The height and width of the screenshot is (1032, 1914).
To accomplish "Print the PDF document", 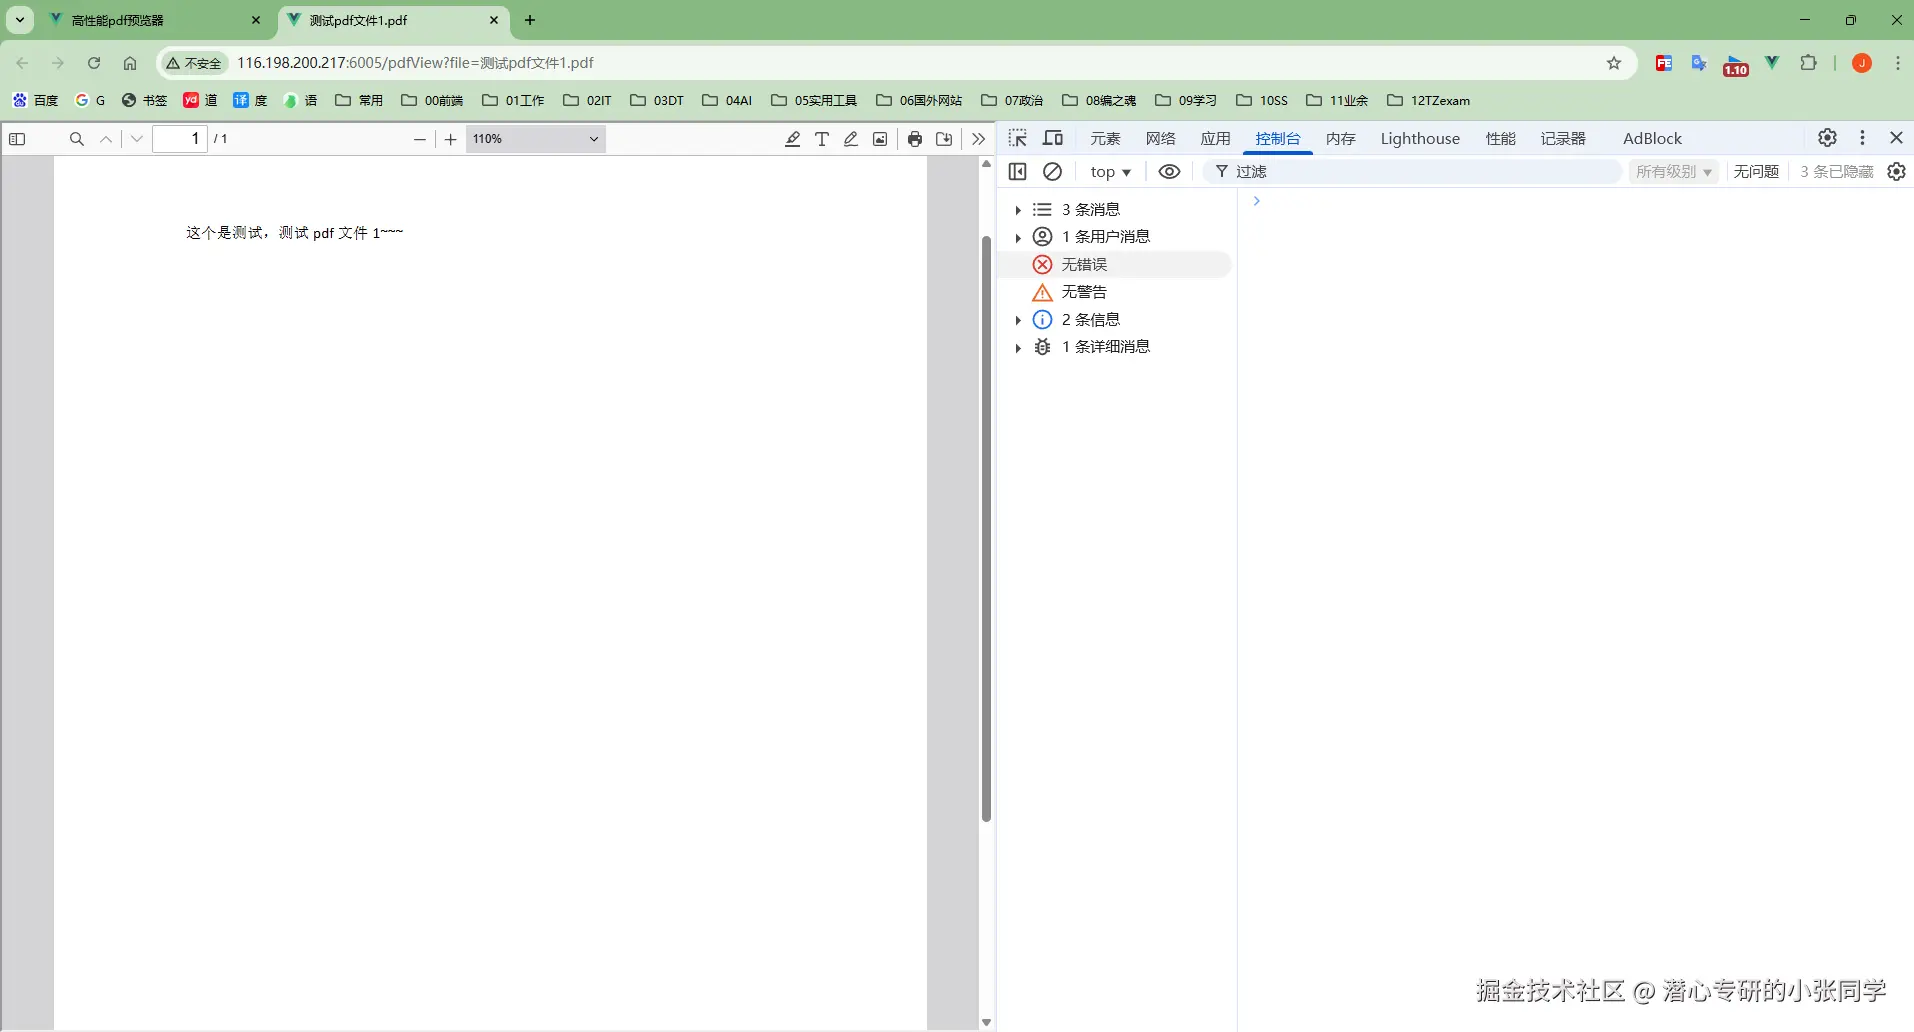I will coord(915,139).
